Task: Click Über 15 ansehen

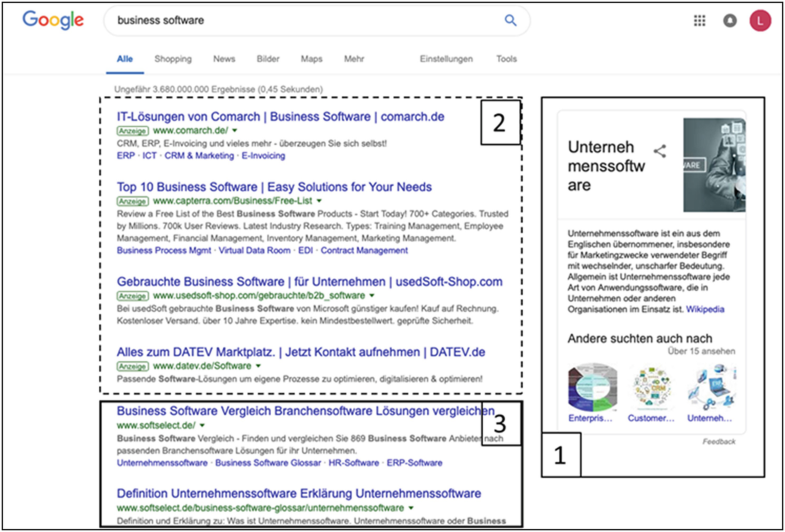Action: [701, 351]
